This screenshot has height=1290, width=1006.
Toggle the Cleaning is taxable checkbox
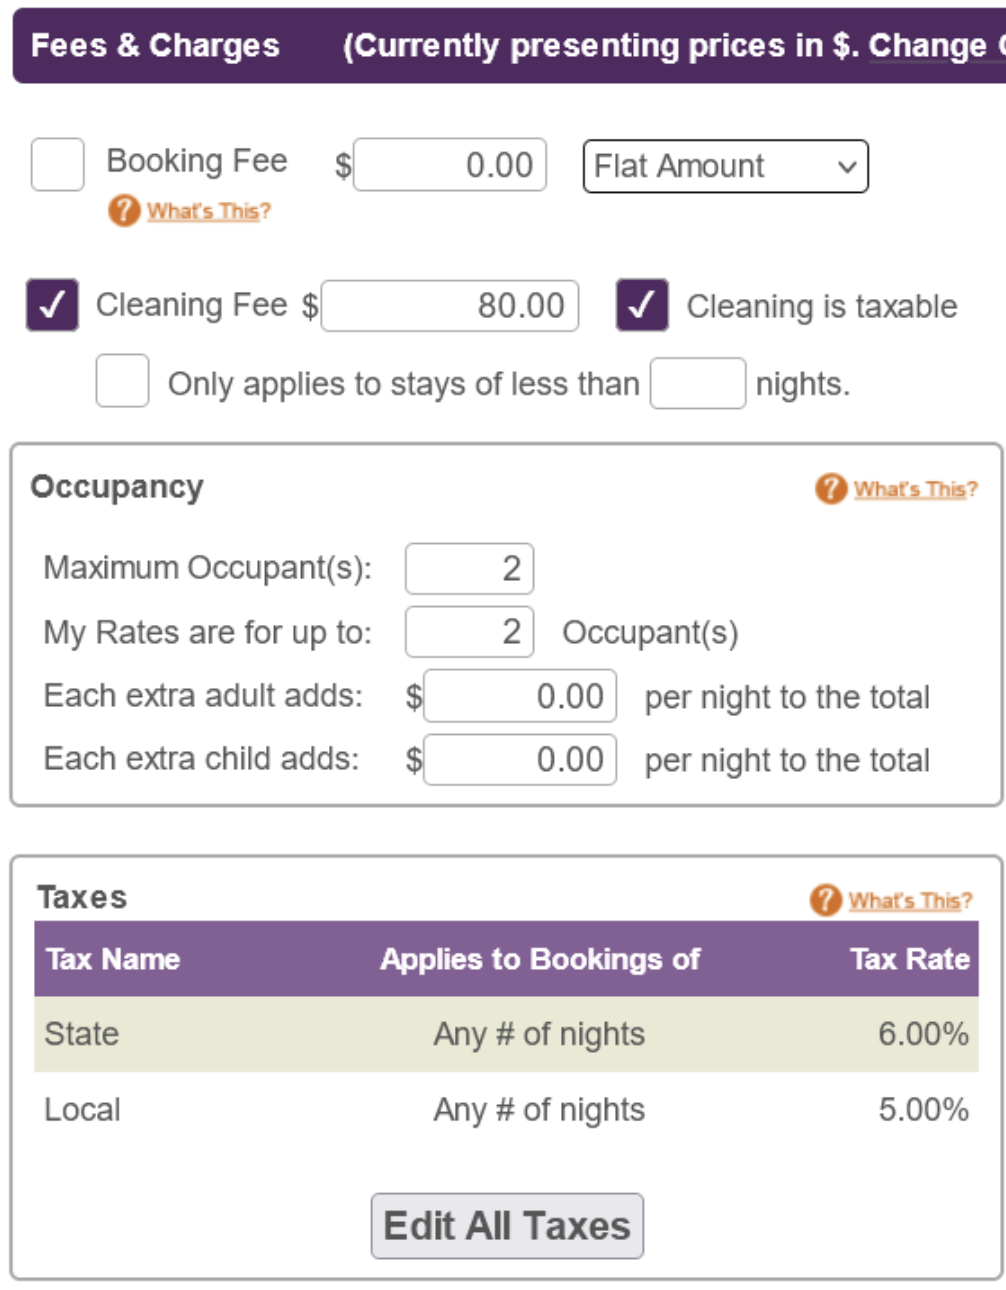642,306
